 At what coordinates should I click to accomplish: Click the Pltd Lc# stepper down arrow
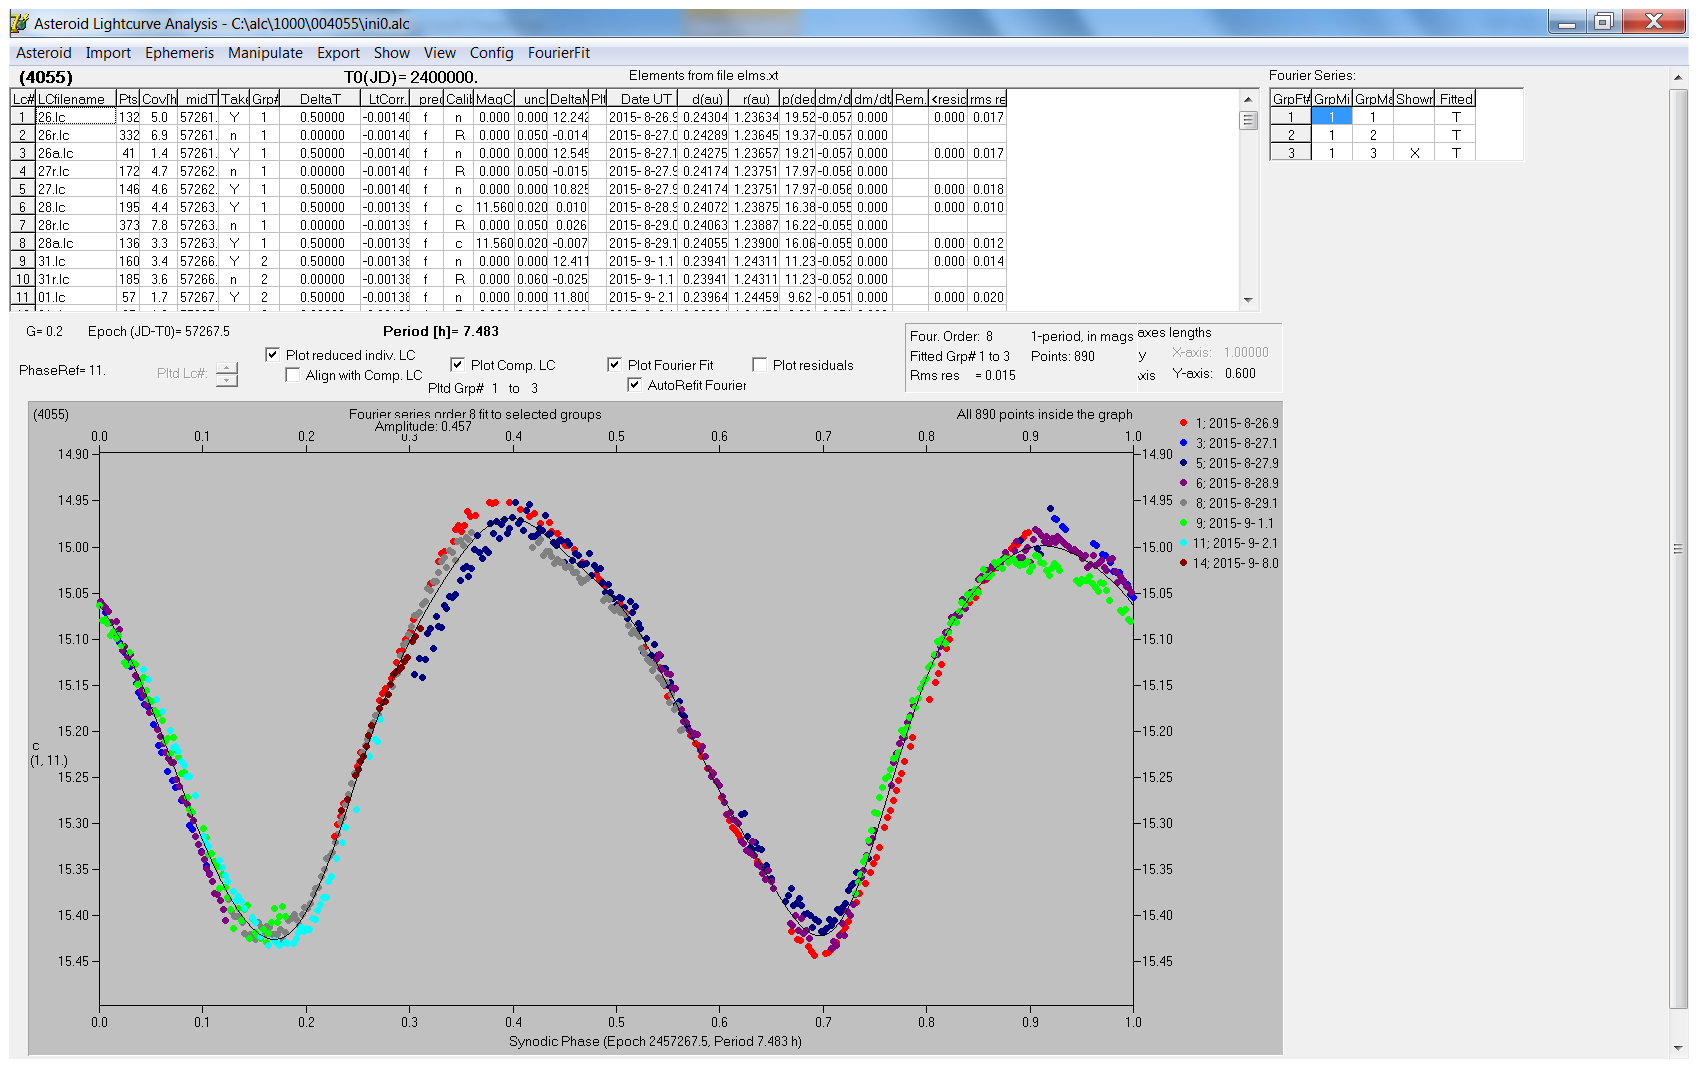click(x=227, y=380)
